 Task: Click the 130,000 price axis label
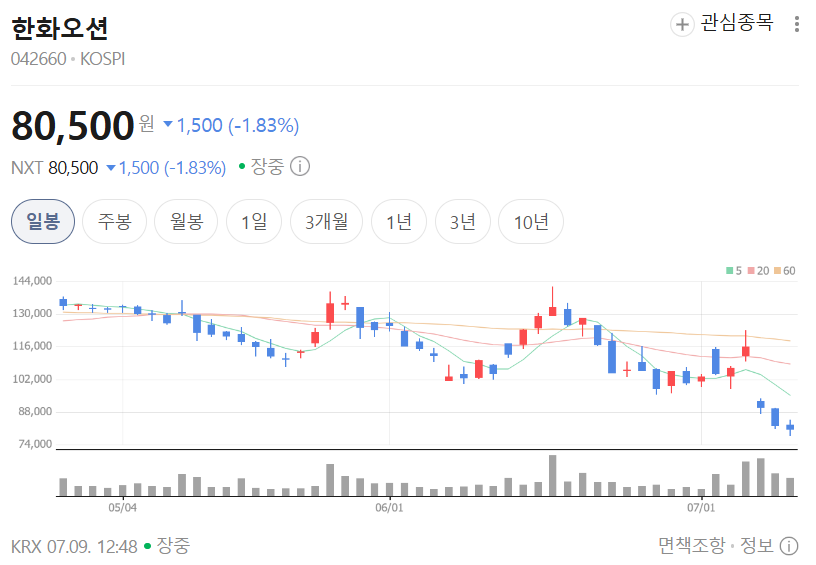pyautogui.click(x=32, y=314)
